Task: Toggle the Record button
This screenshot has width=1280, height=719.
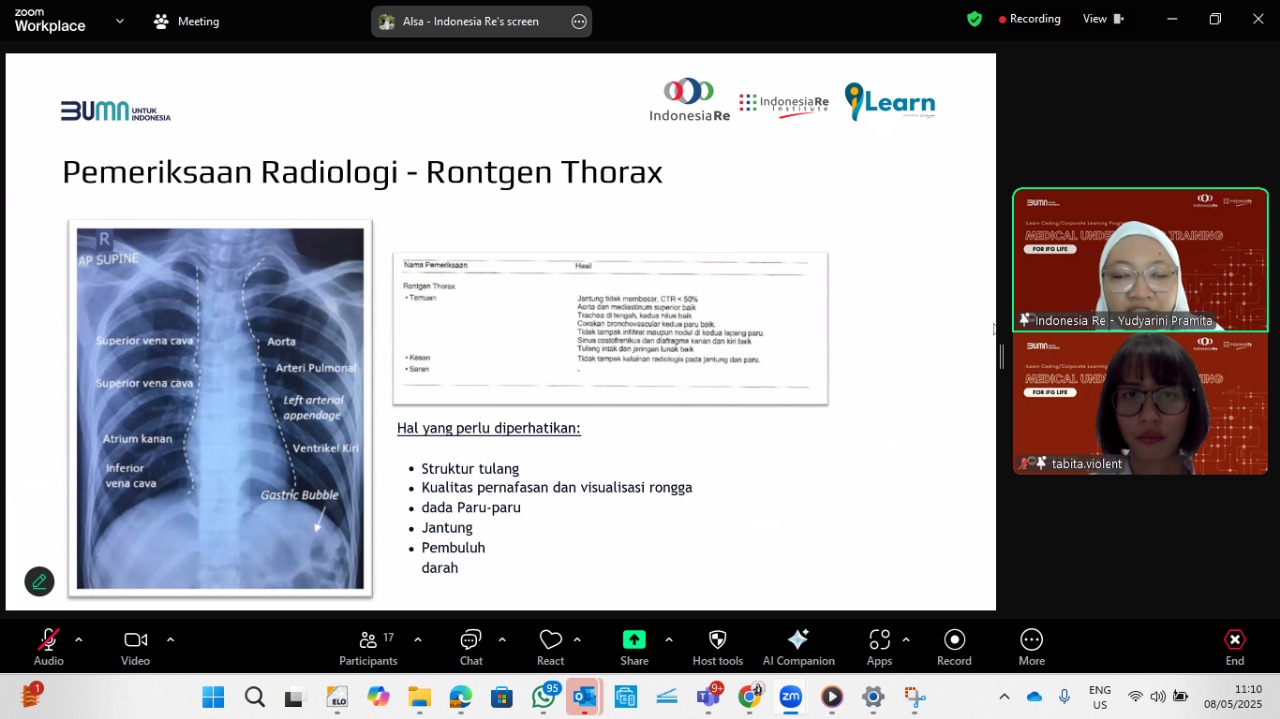Action: (x=954, y=640)
